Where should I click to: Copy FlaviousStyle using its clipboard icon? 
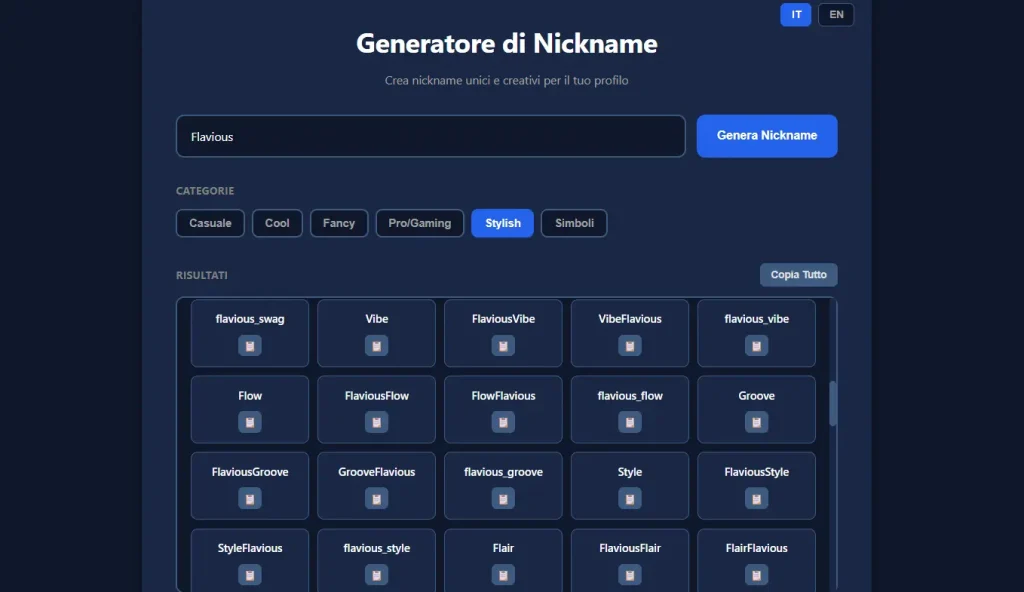756,499
